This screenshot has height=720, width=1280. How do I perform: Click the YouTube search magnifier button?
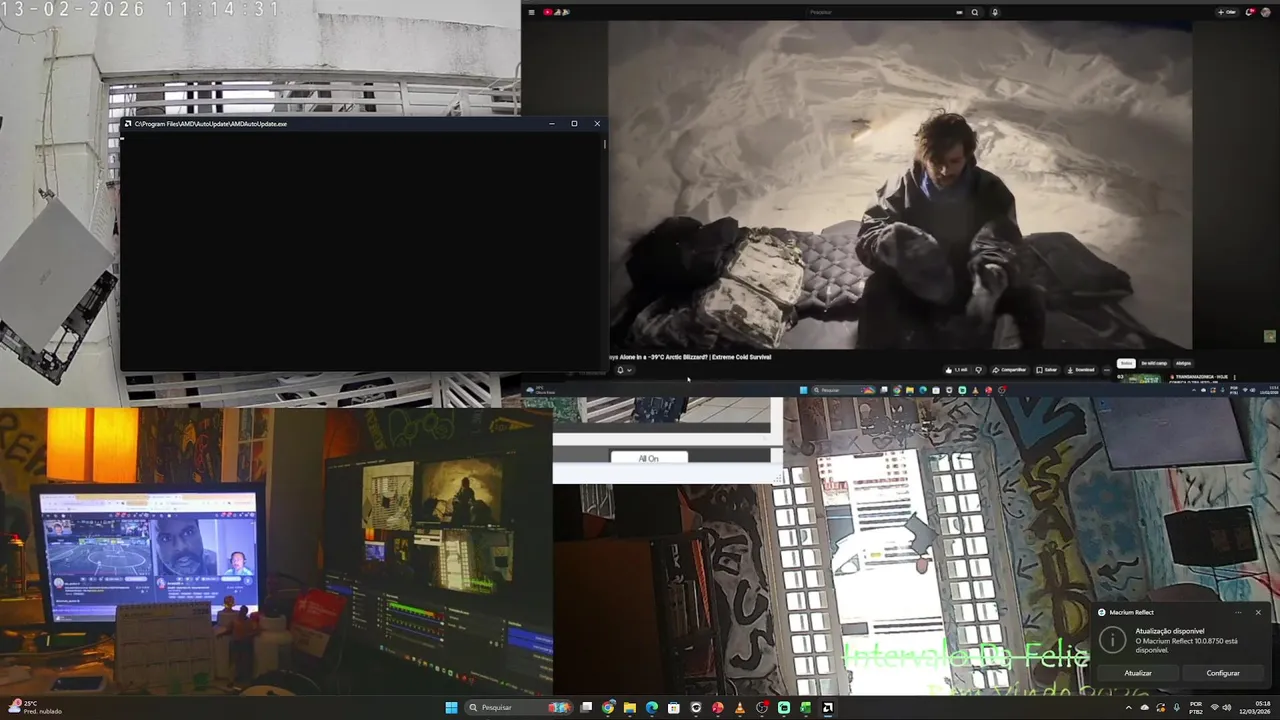pyautogui.click(x=975, y=12)
